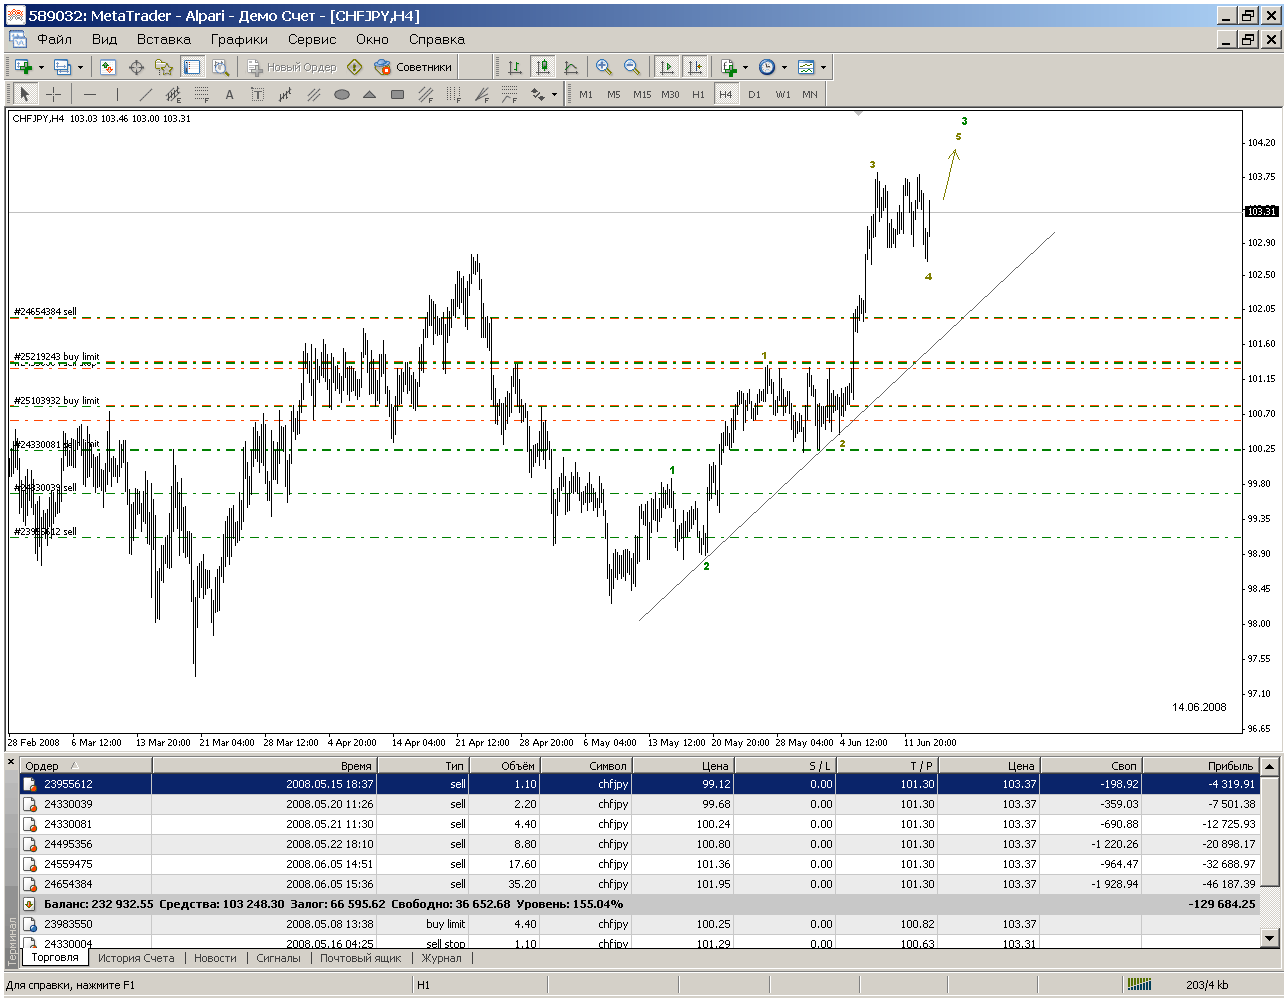This screenshot has height=998, width=1288.
Task: Select the H4 timeframe button
Action: (x=726, y=94)
